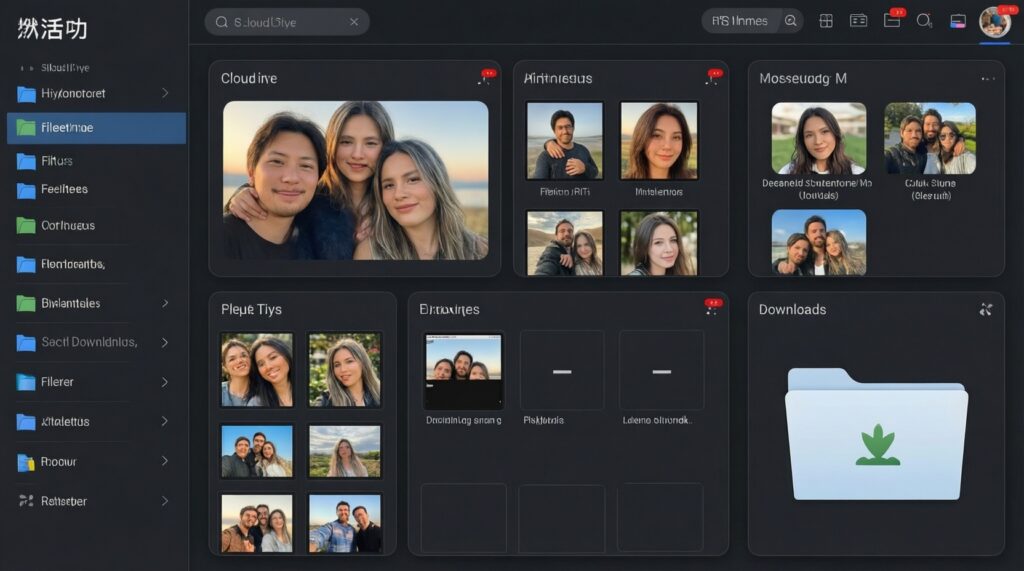This screenshot has height=571, width=1024.
Task: Click the grid view icon in top toolbar
Action: (x=826, y=21)
